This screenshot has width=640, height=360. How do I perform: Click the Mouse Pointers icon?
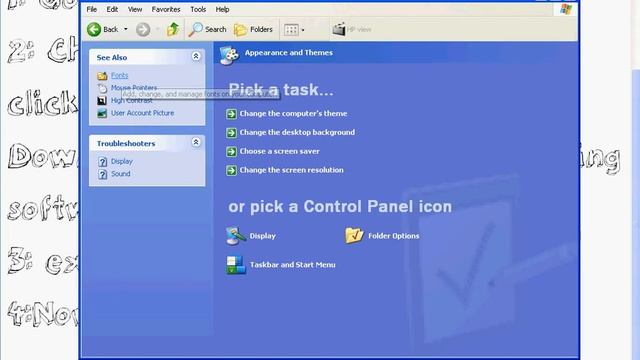coord(102,88)
